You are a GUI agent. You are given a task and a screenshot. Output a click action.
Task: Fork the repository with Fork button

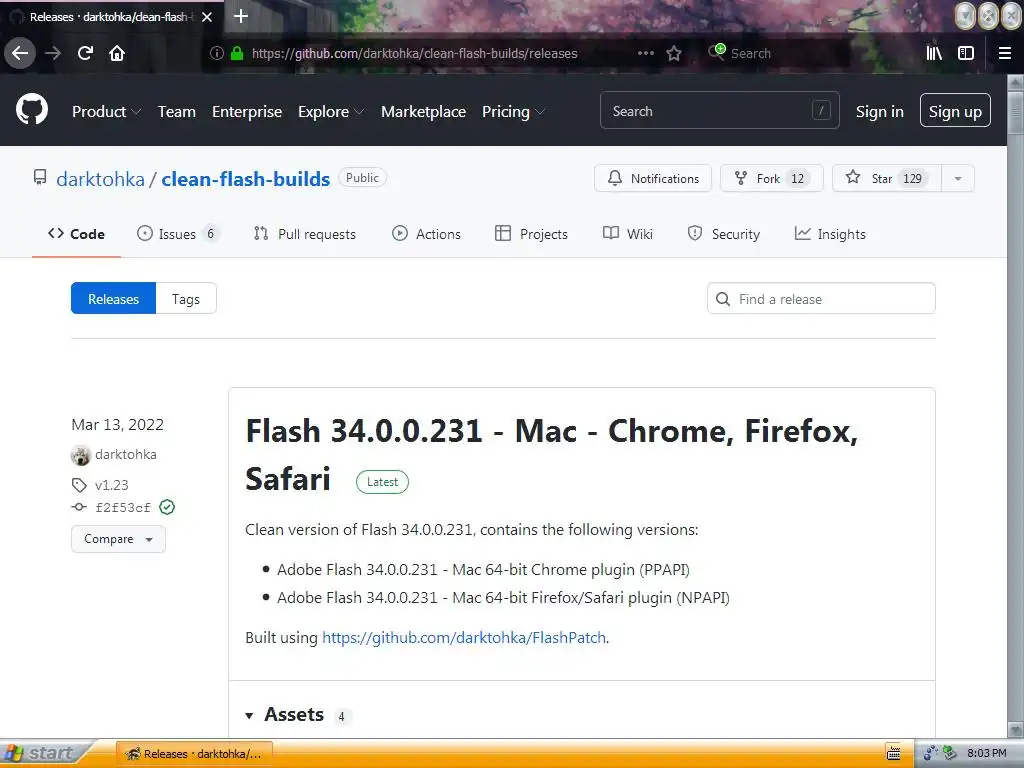click(771, 178)
